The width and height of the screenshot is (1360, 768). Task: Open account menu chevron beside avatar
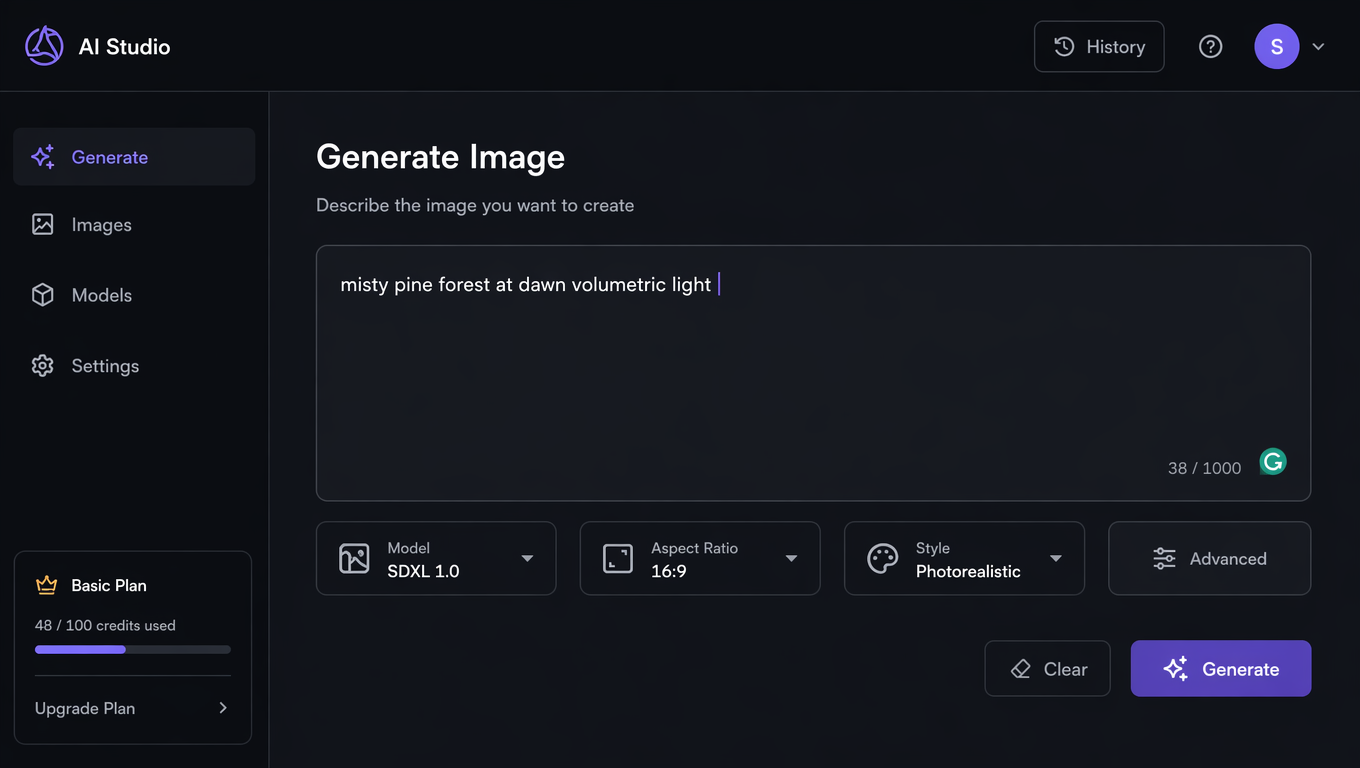[1318, 46]
